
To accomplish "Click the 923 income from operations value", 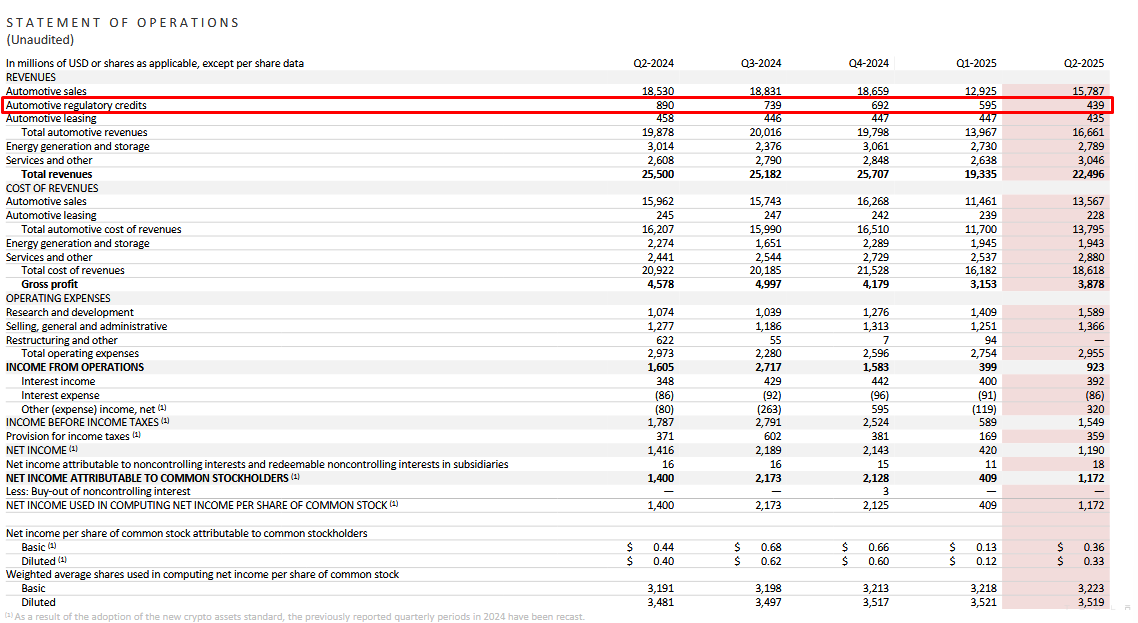I will click(1095, 367).
